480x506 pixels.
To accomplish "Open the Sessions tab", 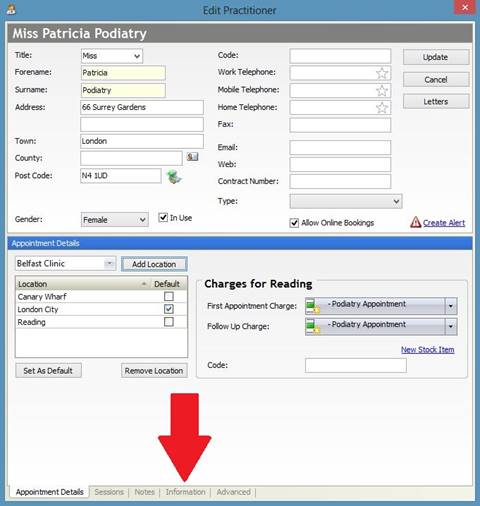I will click(109, 492).
